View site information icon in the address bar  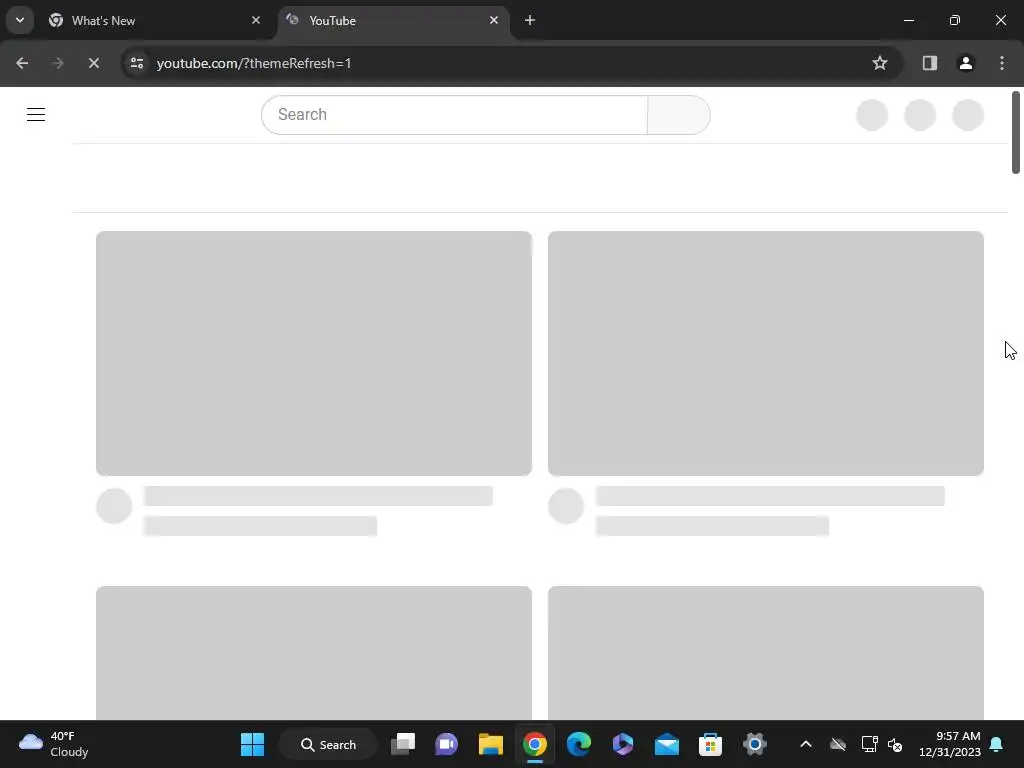coord(136,63)
